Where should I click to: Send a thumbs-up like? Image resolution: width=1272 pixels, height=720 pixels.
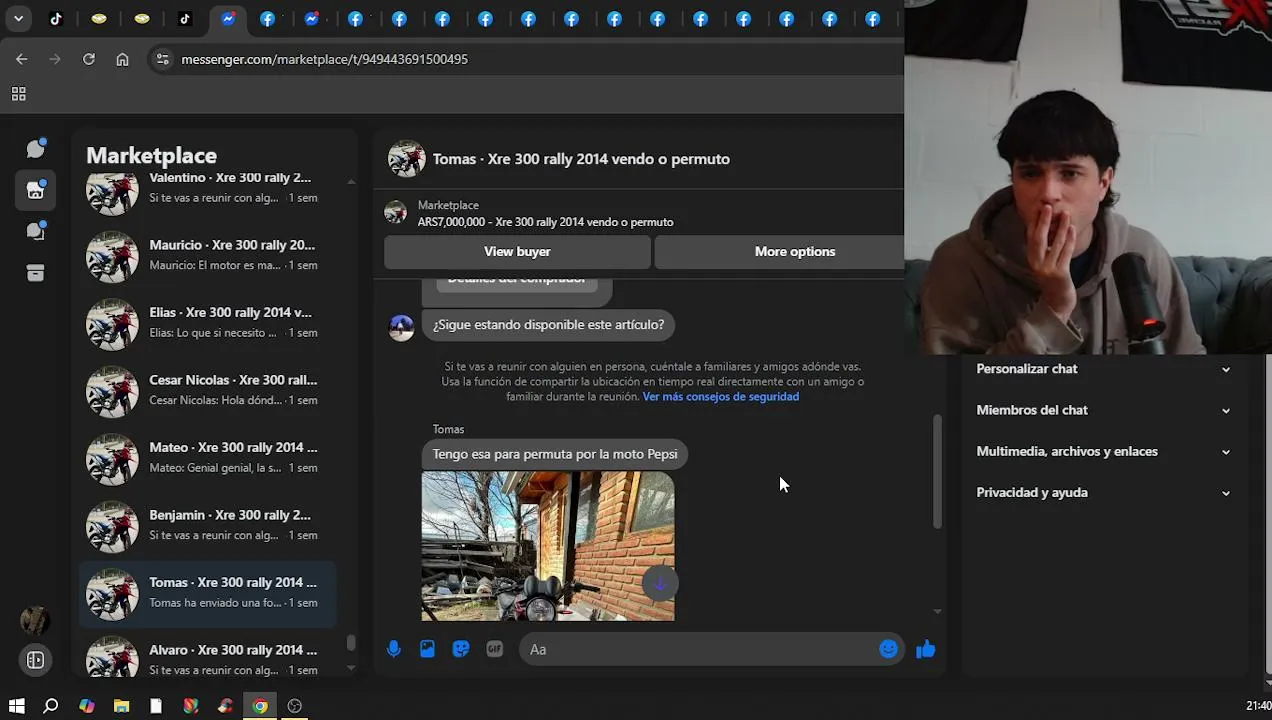click(925, 649)
